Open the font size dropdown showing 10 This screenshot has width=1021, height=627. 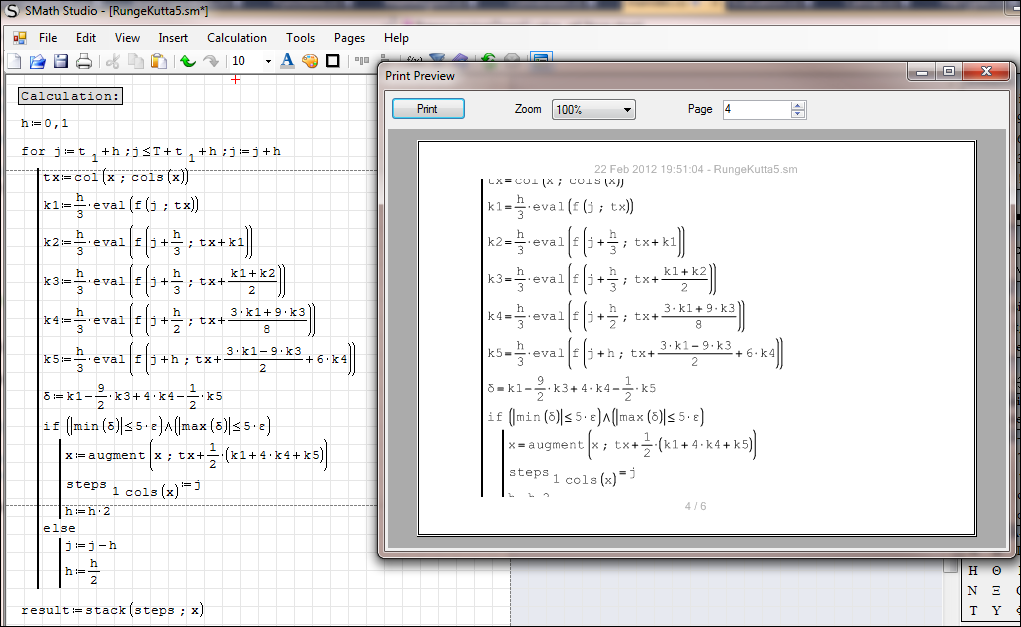267,62
